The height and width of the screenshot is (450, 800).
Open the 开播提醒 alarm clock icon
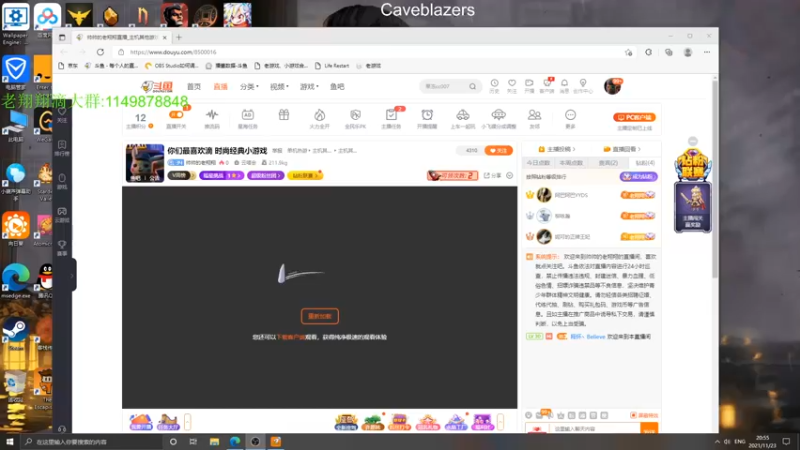point(427,118)
